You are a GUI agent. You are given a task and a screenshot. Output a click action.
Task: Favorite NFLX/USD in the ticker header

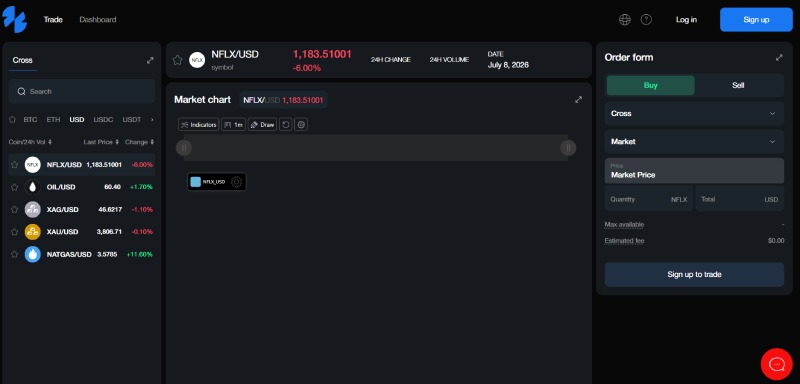tap(177, 60)
